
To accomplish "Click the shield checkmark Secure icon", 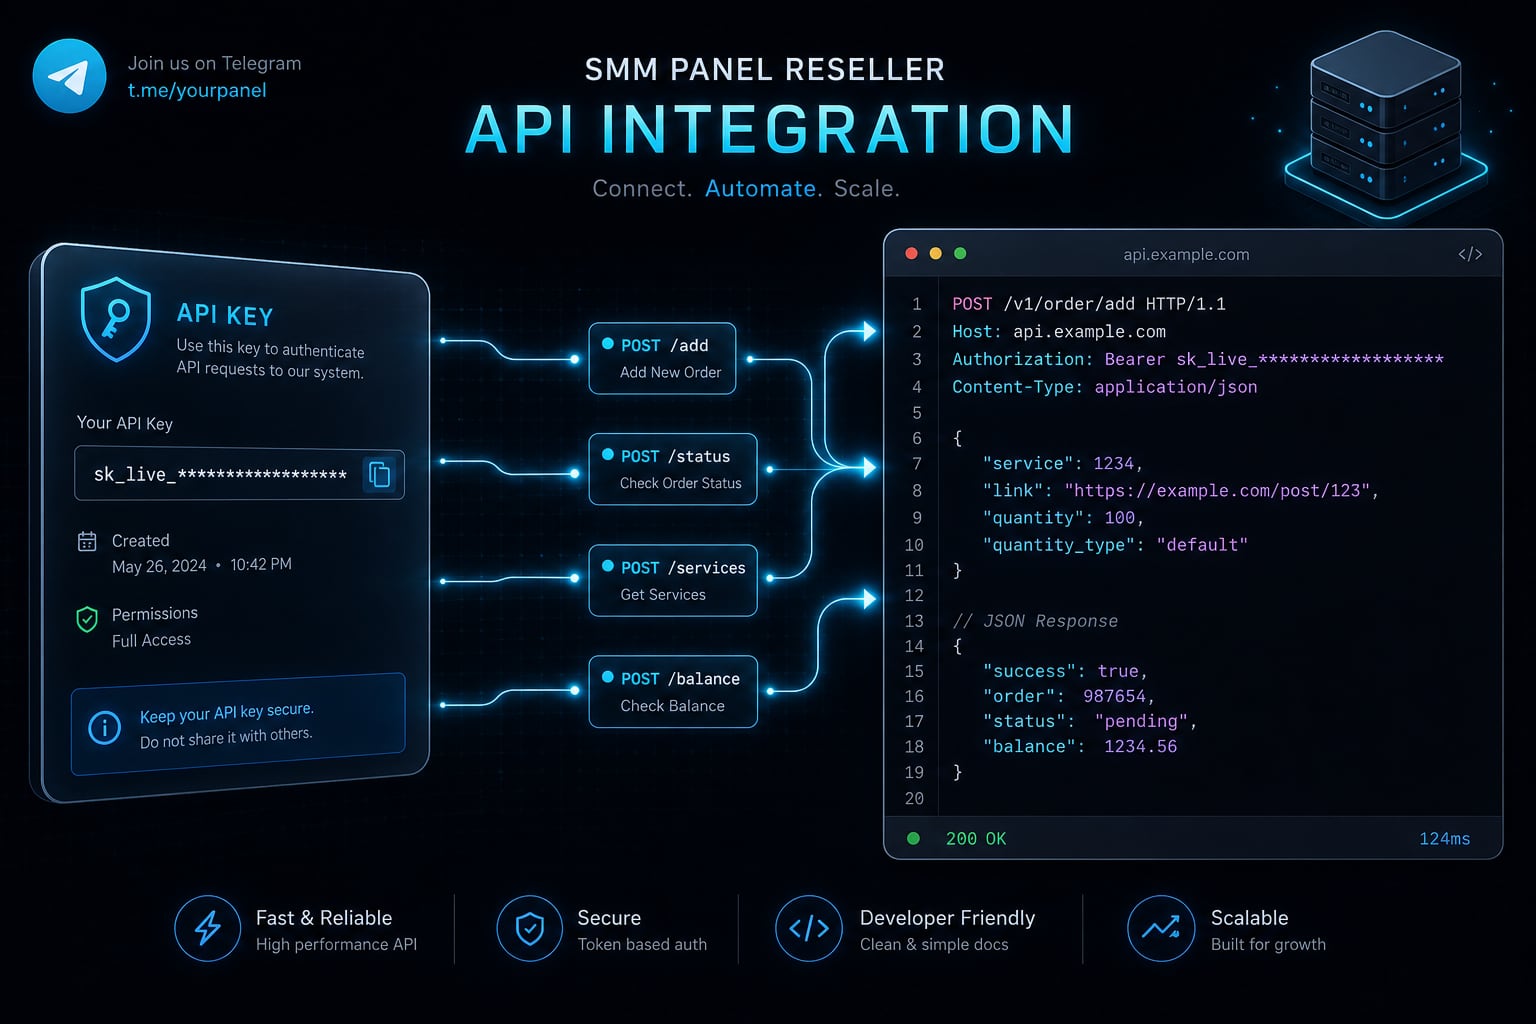I will click(x=529, y=928).
